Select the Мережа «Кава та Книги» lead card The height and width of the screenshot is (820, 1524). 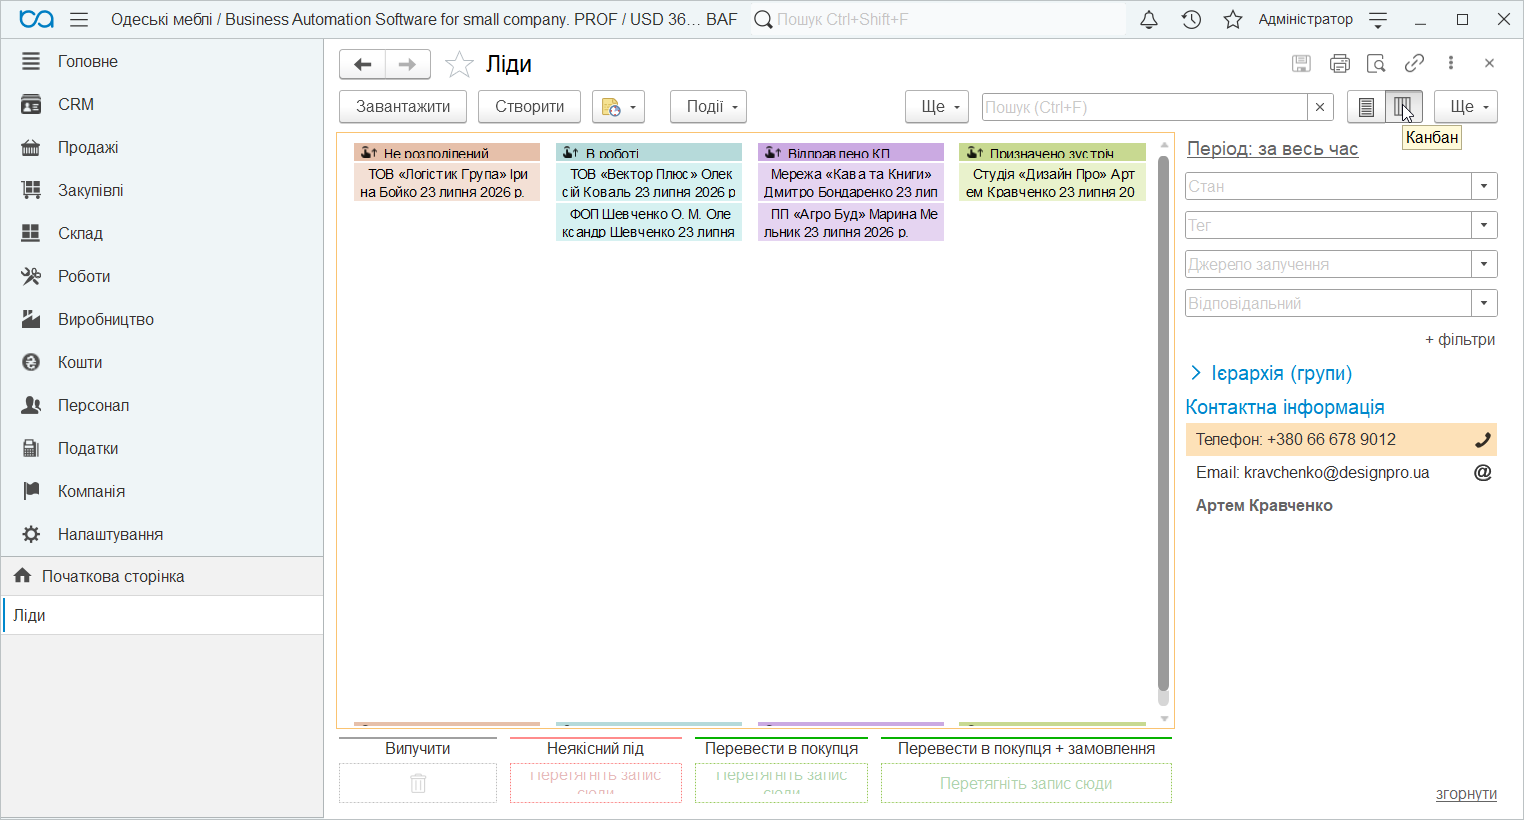click(x=851, y=183)
